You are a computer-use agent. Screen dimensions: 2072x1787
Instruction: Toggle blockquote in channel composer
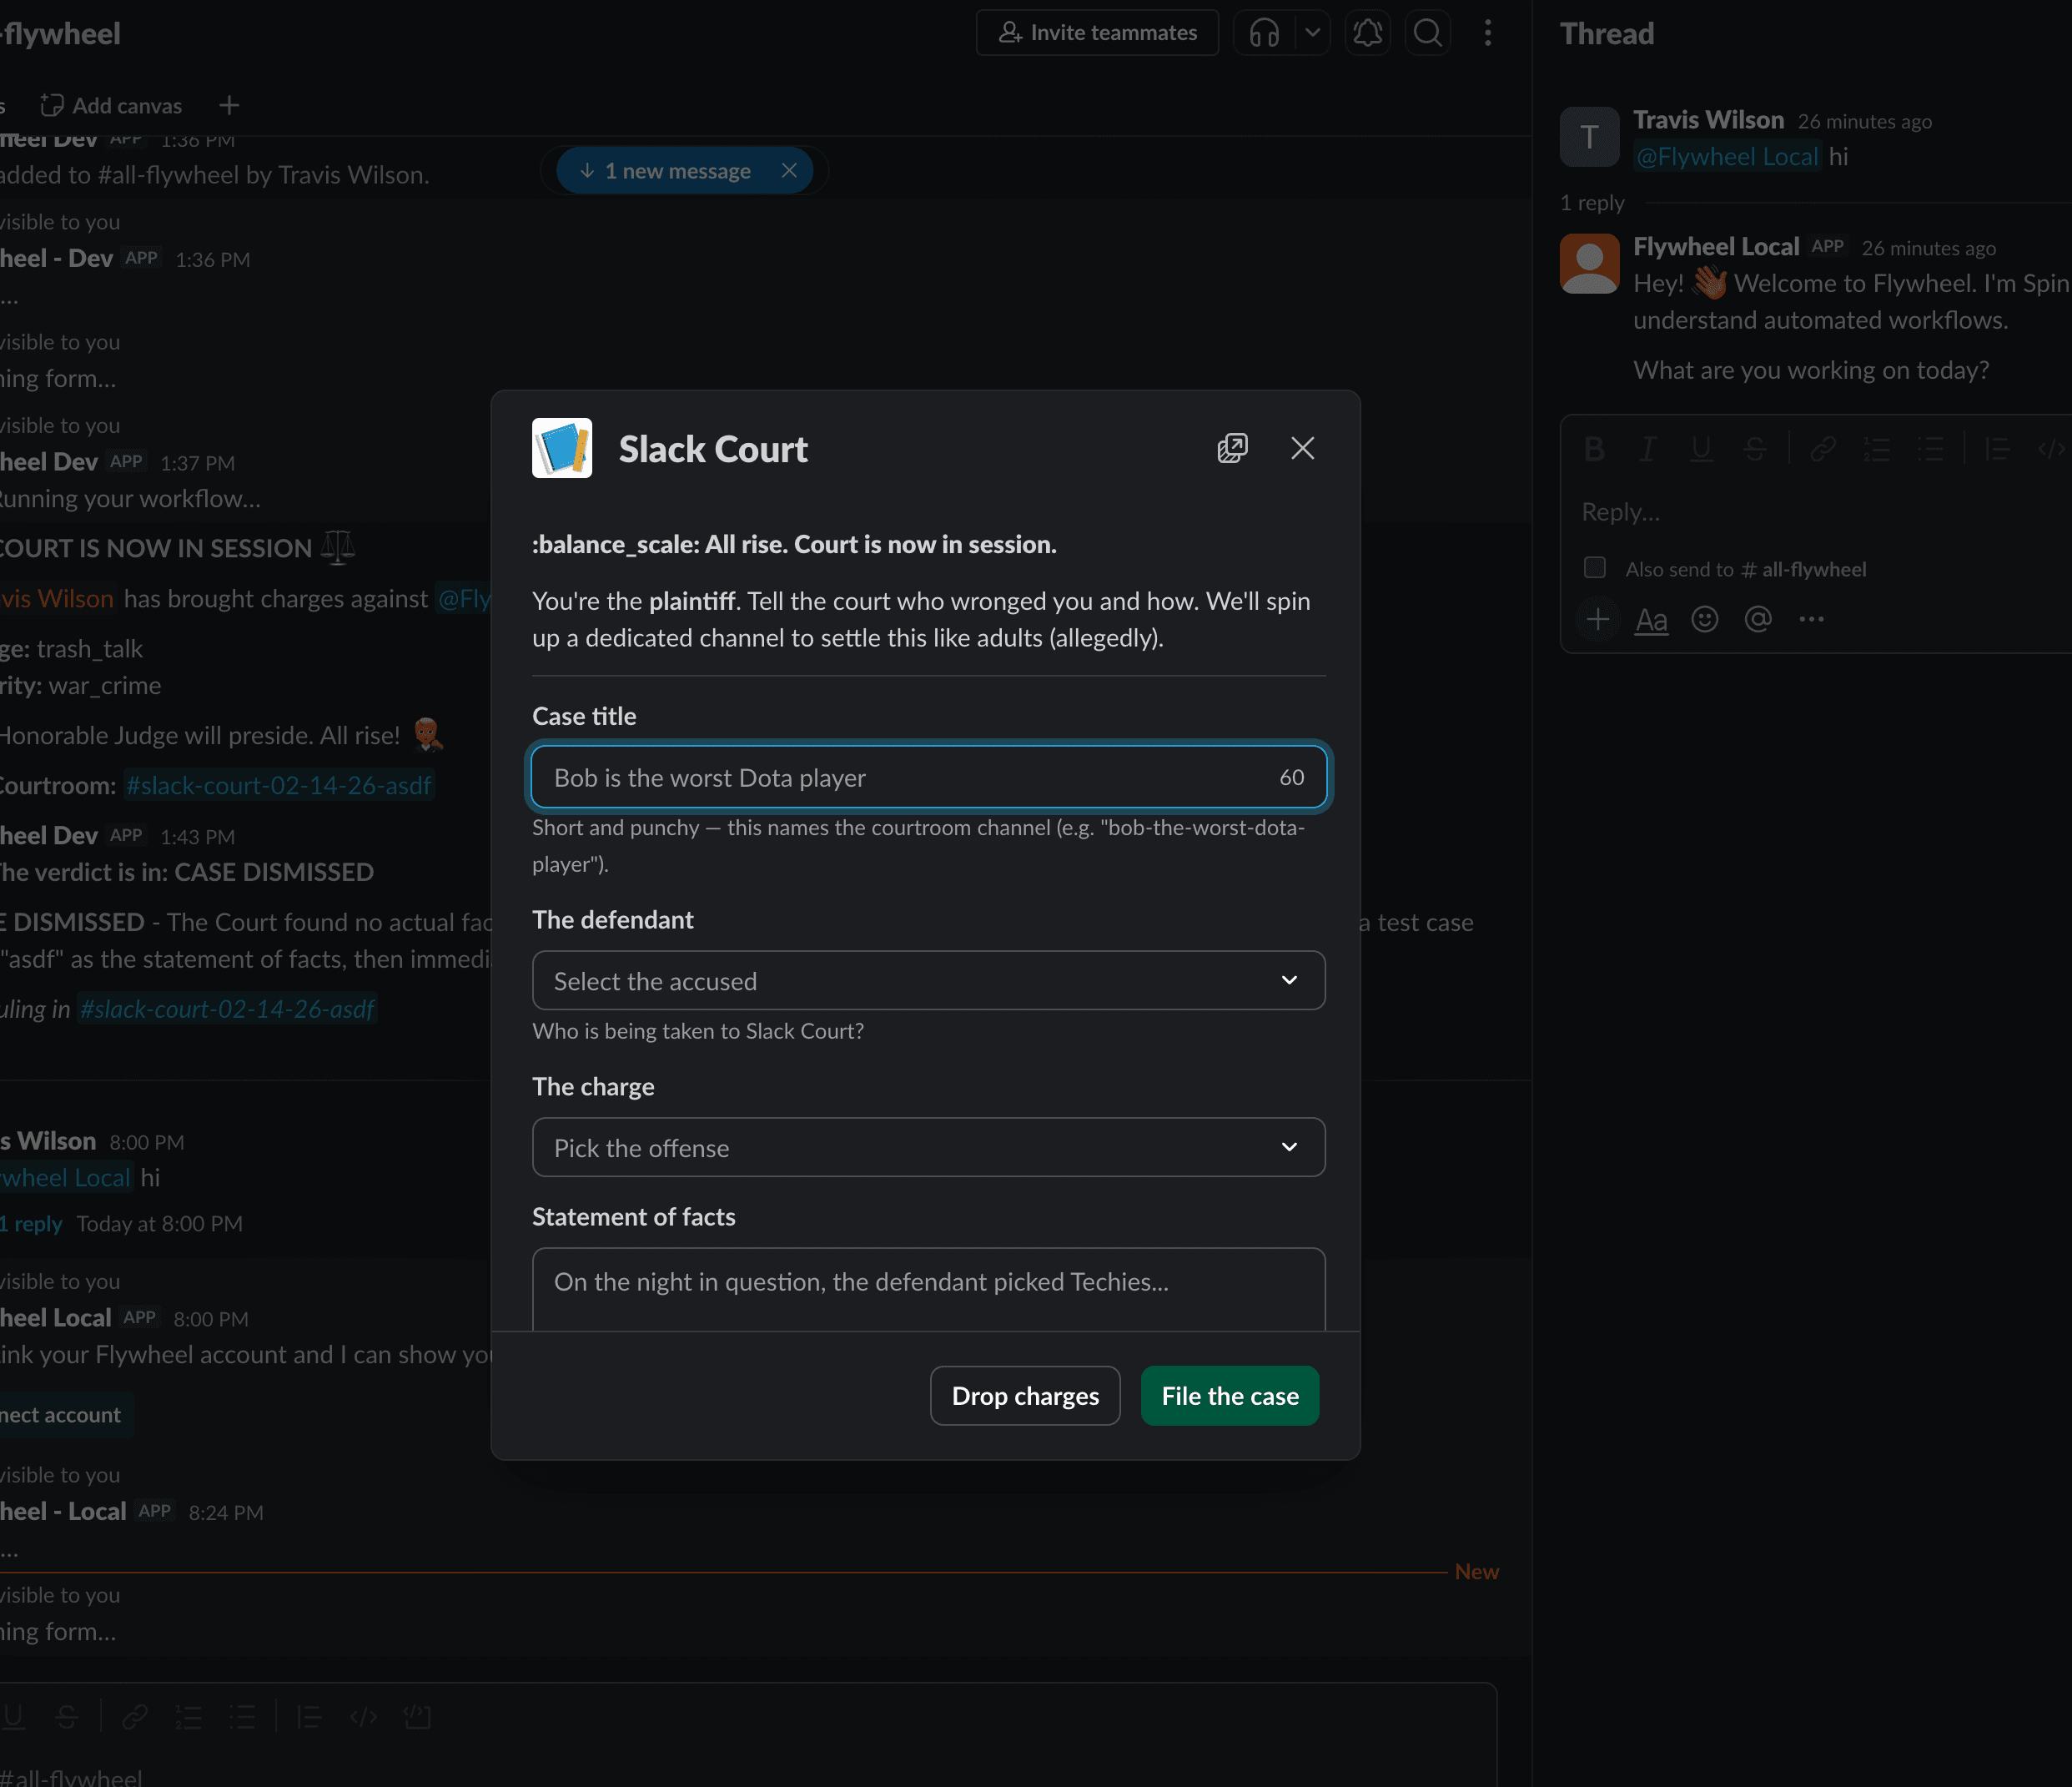(310, 1717)
